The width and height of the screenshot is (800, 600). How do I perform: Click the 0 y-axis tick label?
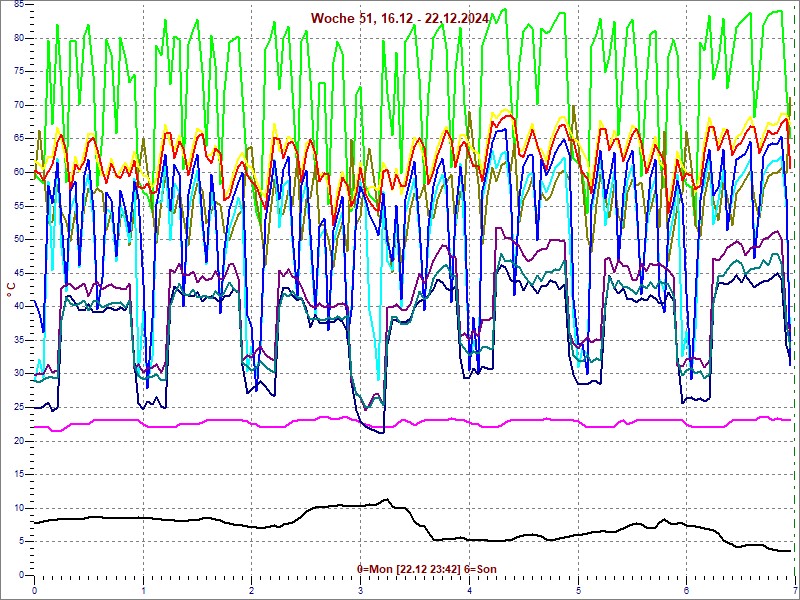click(22, 575)
